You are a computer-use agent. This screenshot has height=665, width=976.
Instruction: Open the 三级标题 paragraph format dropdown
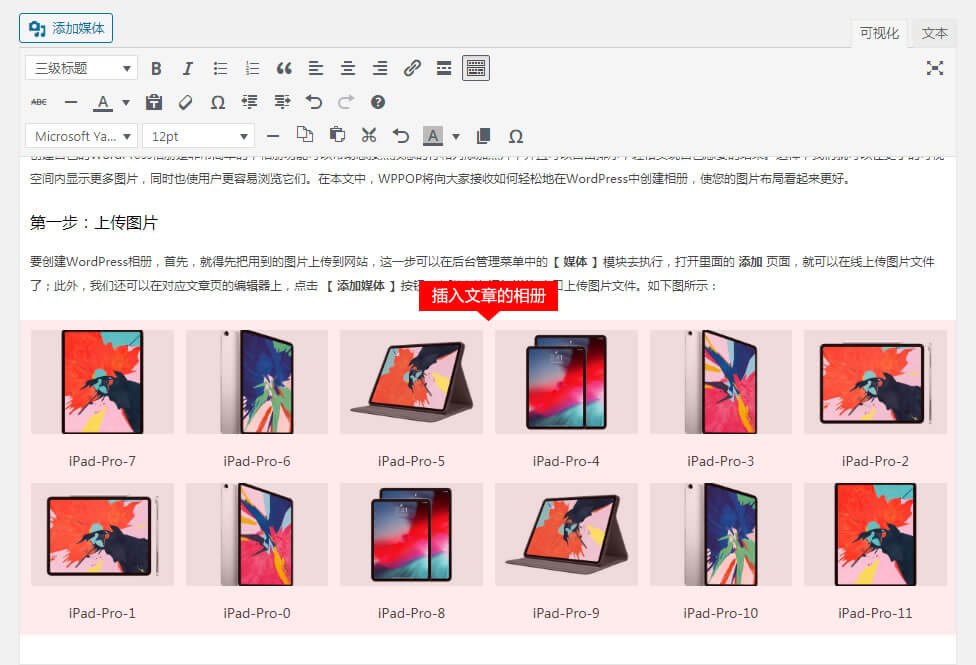[x=82, y=68]
